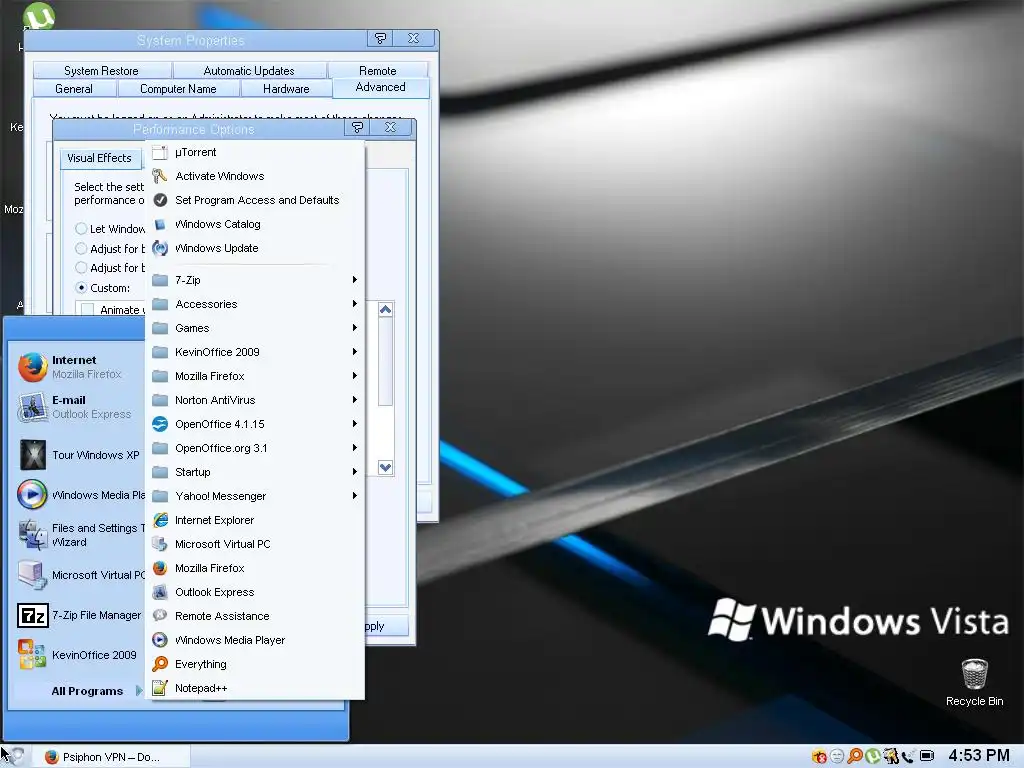Expand the Accessories submenu
Image resolution: width=1024 pixels, height=768 pixels.
(255, 304)
